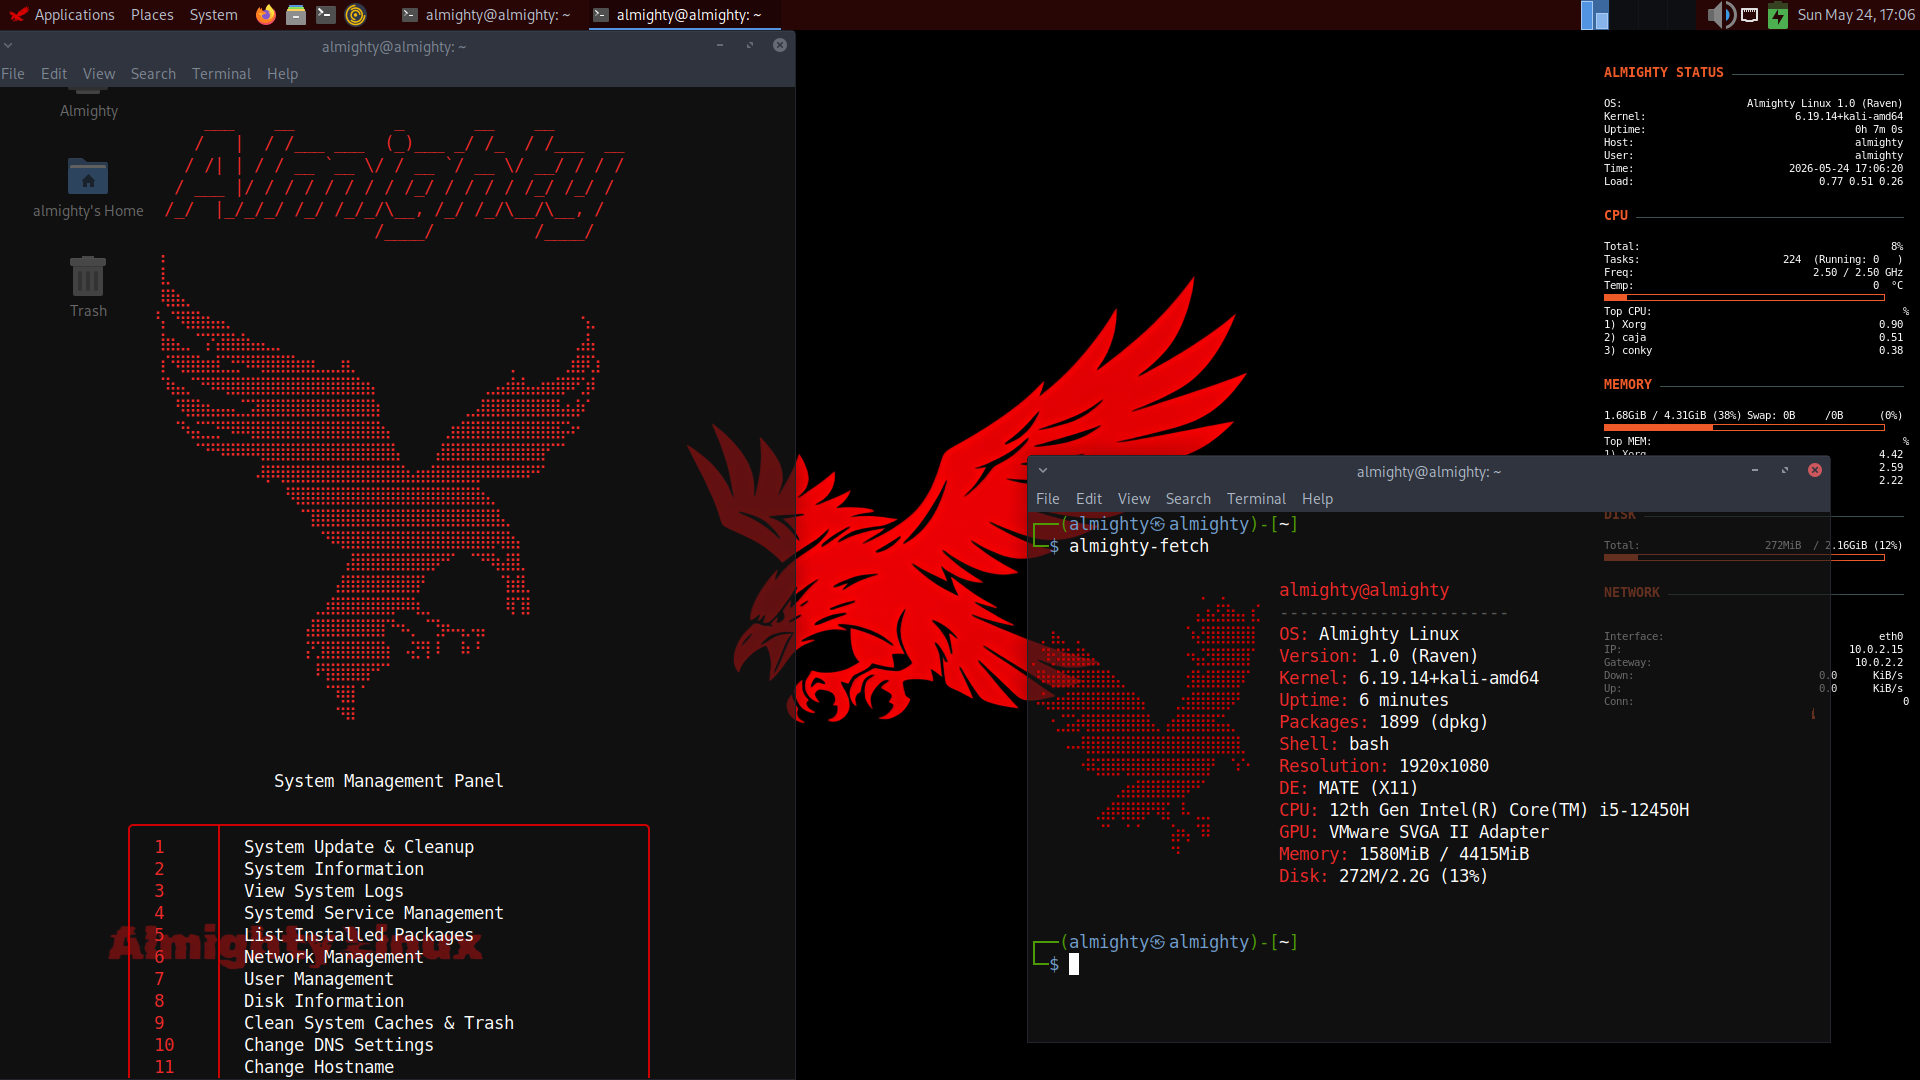The width and height of the screenshot is (1920, 1080).
Task: Open the System menu in top panel
Action: tap(213, 14)
